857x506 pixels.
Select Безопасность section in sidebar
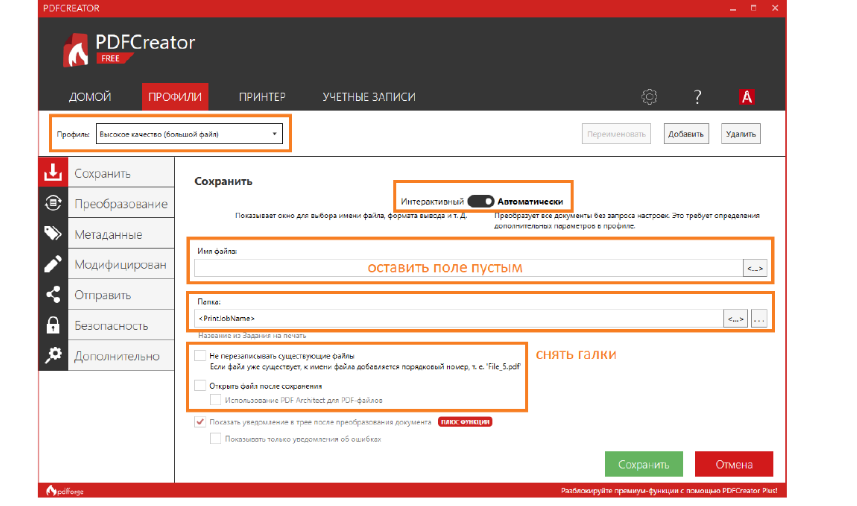pyautogui.click(x=121, y=326)
